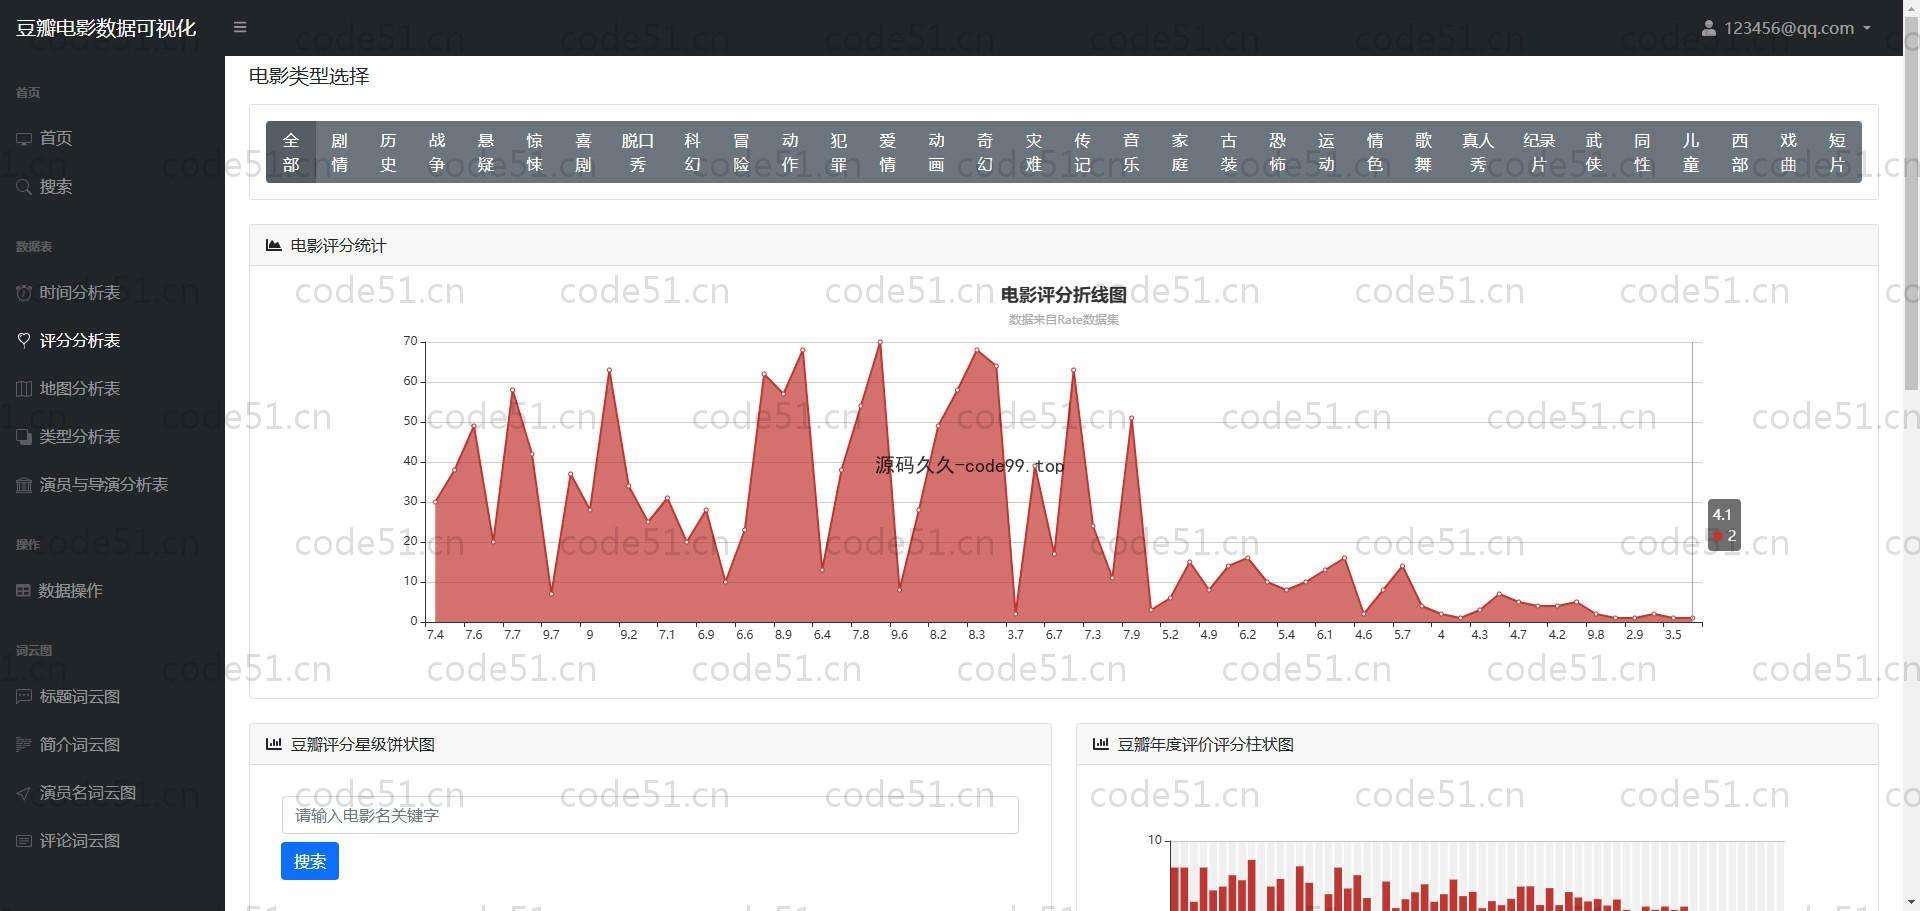Select the 音乐 movie type tab
The width and height of the screenshot is (1920, 911).
click(x=1131, y=152)
